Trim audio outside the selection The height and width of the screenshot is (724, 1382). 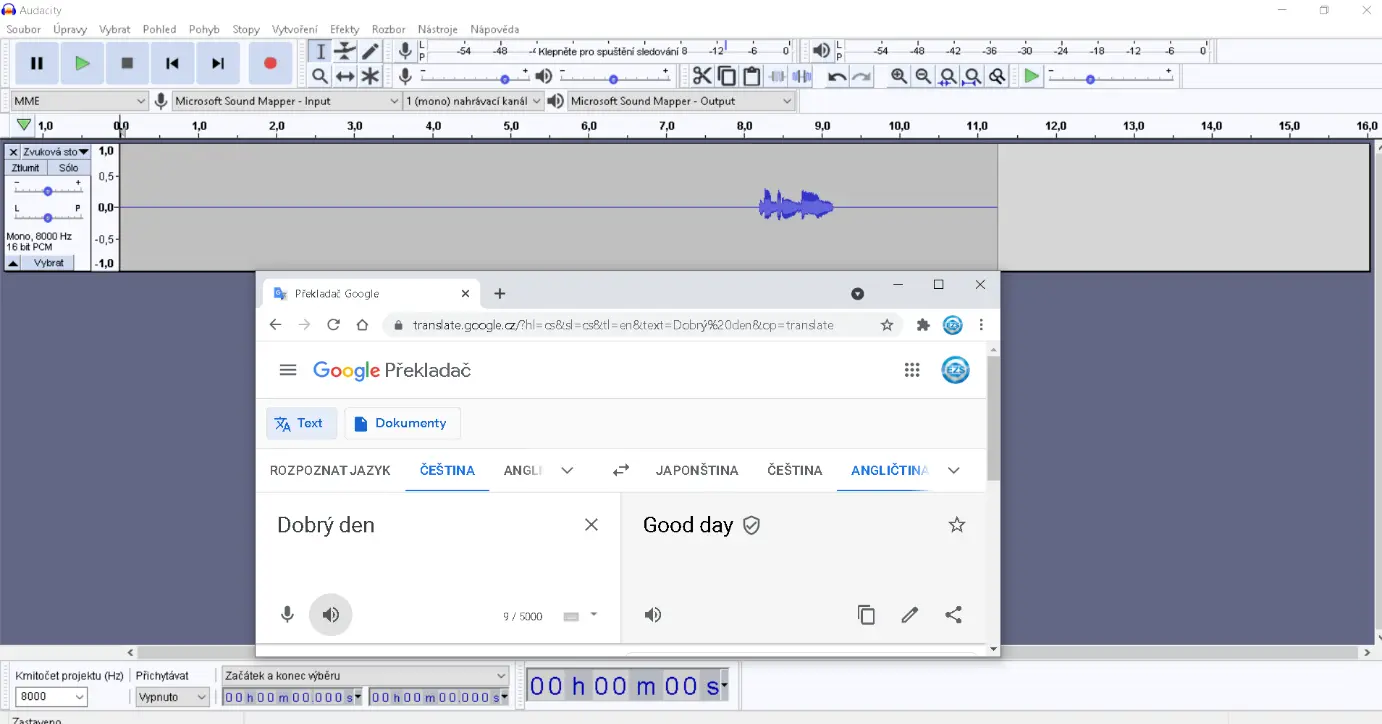coord(777,76)
